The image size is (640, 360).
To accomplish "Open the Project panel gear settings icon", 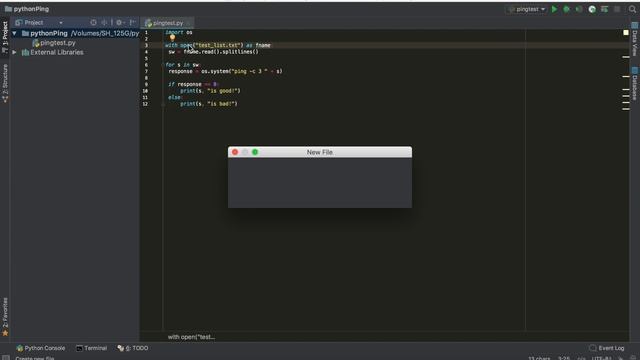I will (x=119, y=22).
